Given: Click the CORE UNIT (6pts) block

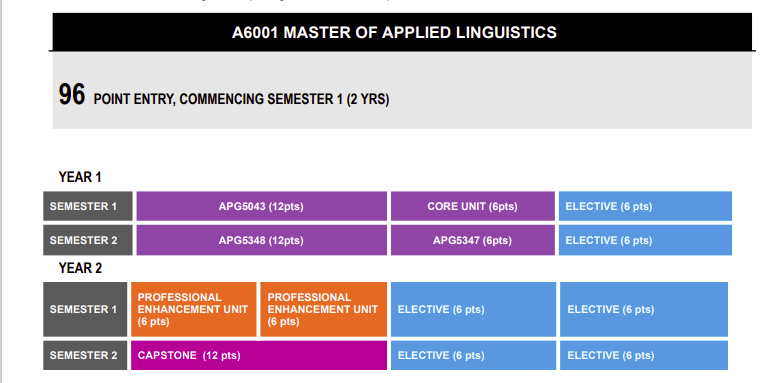Looking at the screenshot, I should click(x=473, y=206).
